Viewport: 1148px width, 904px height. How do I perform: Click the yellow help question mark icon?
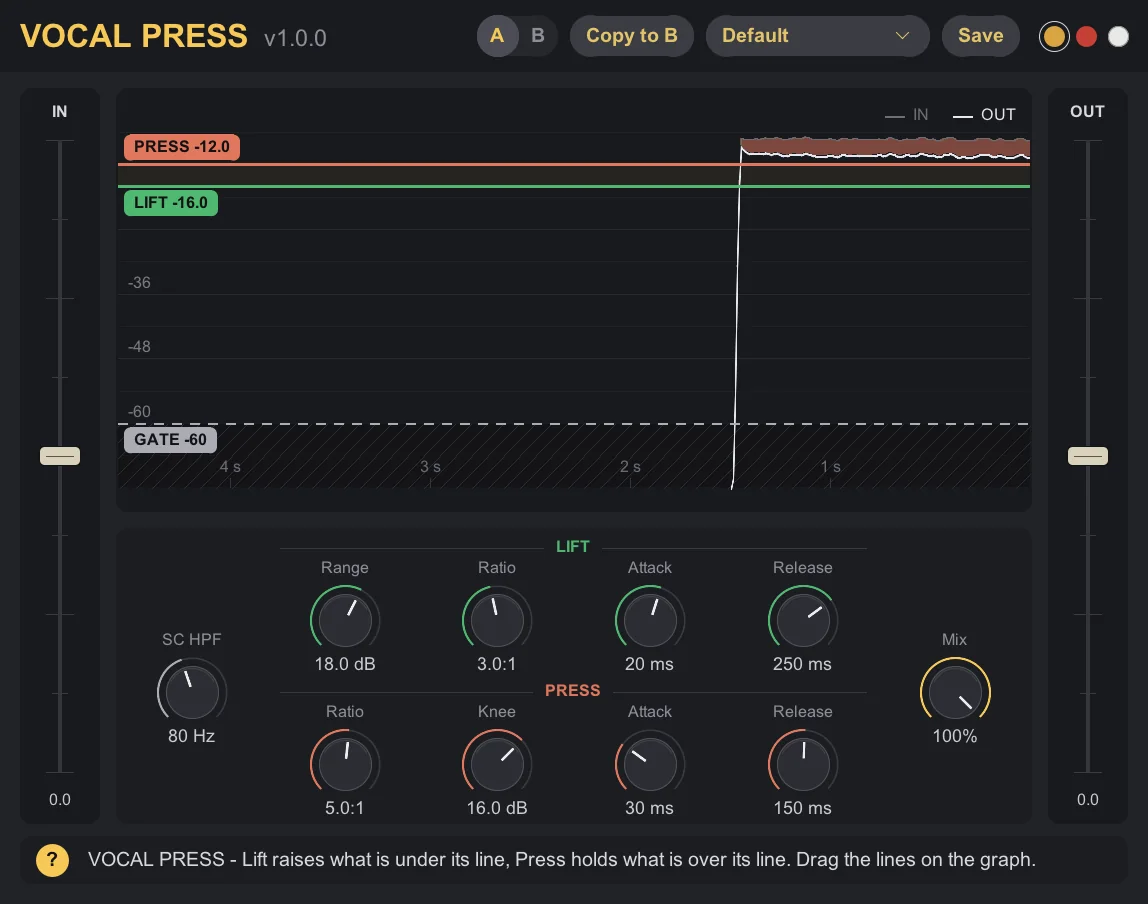click(52, 860)
